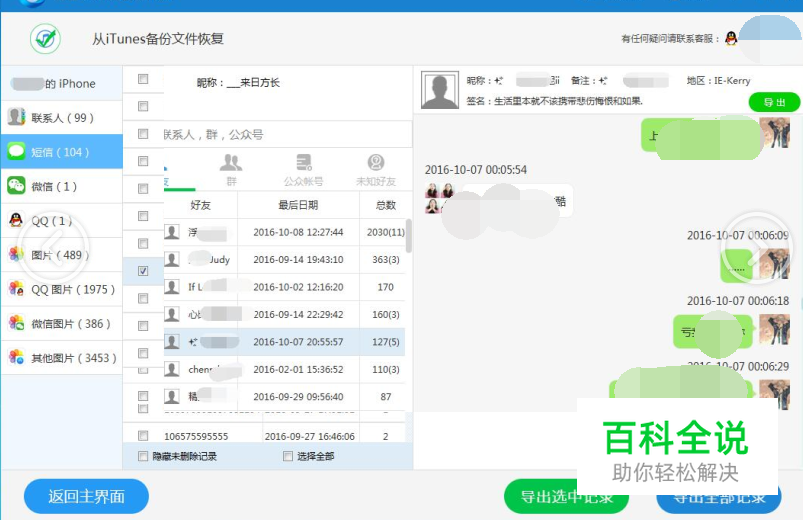Switch to the 公众帐号 tab
803x520 pixels.
pyautogui.click(x=304, y=171)
